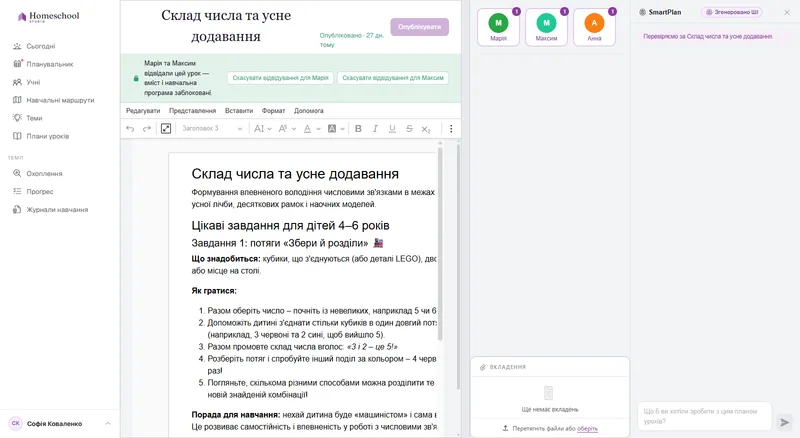Redo the last edit in editor toolbar
This screenshot has height=438, width=800.
click(x=147, y=129)
